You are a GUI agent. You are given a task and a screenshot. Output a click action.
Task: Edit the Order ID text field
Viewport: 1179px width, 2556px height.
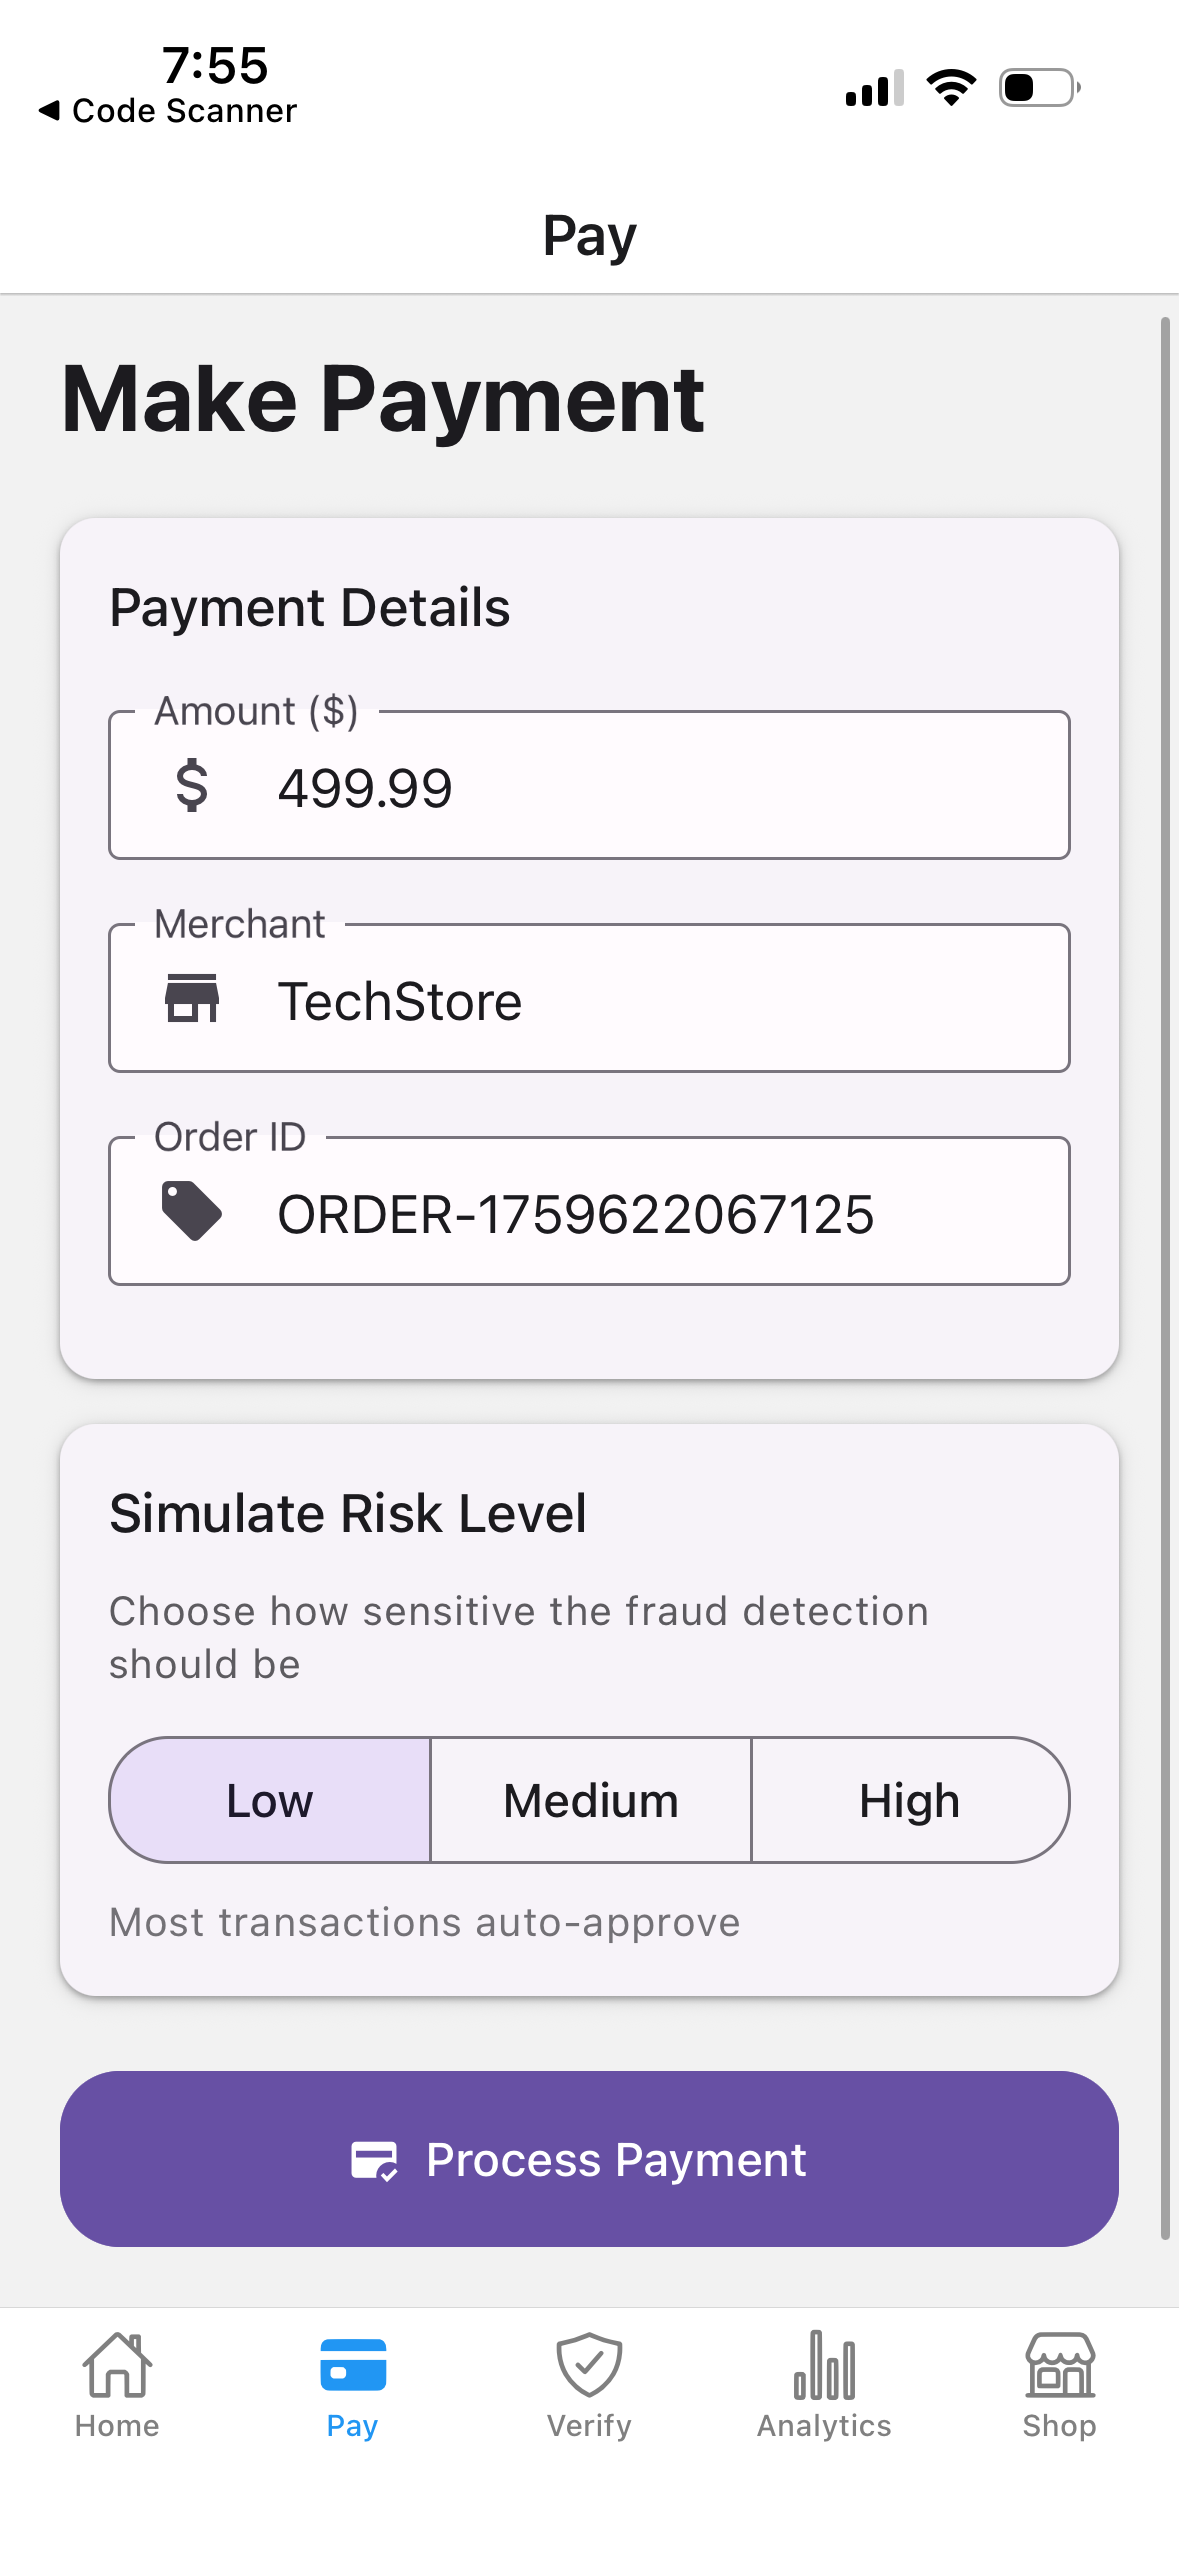[x=575, y=1214]
